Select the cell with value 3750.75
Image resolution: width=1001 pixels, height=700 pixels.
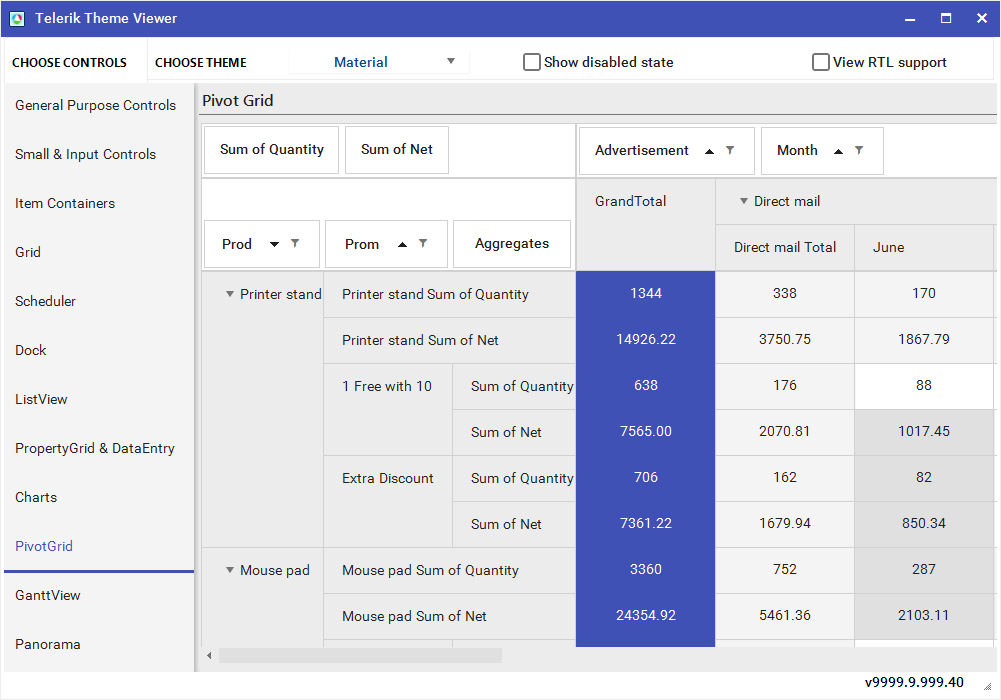tap(785, 339)
